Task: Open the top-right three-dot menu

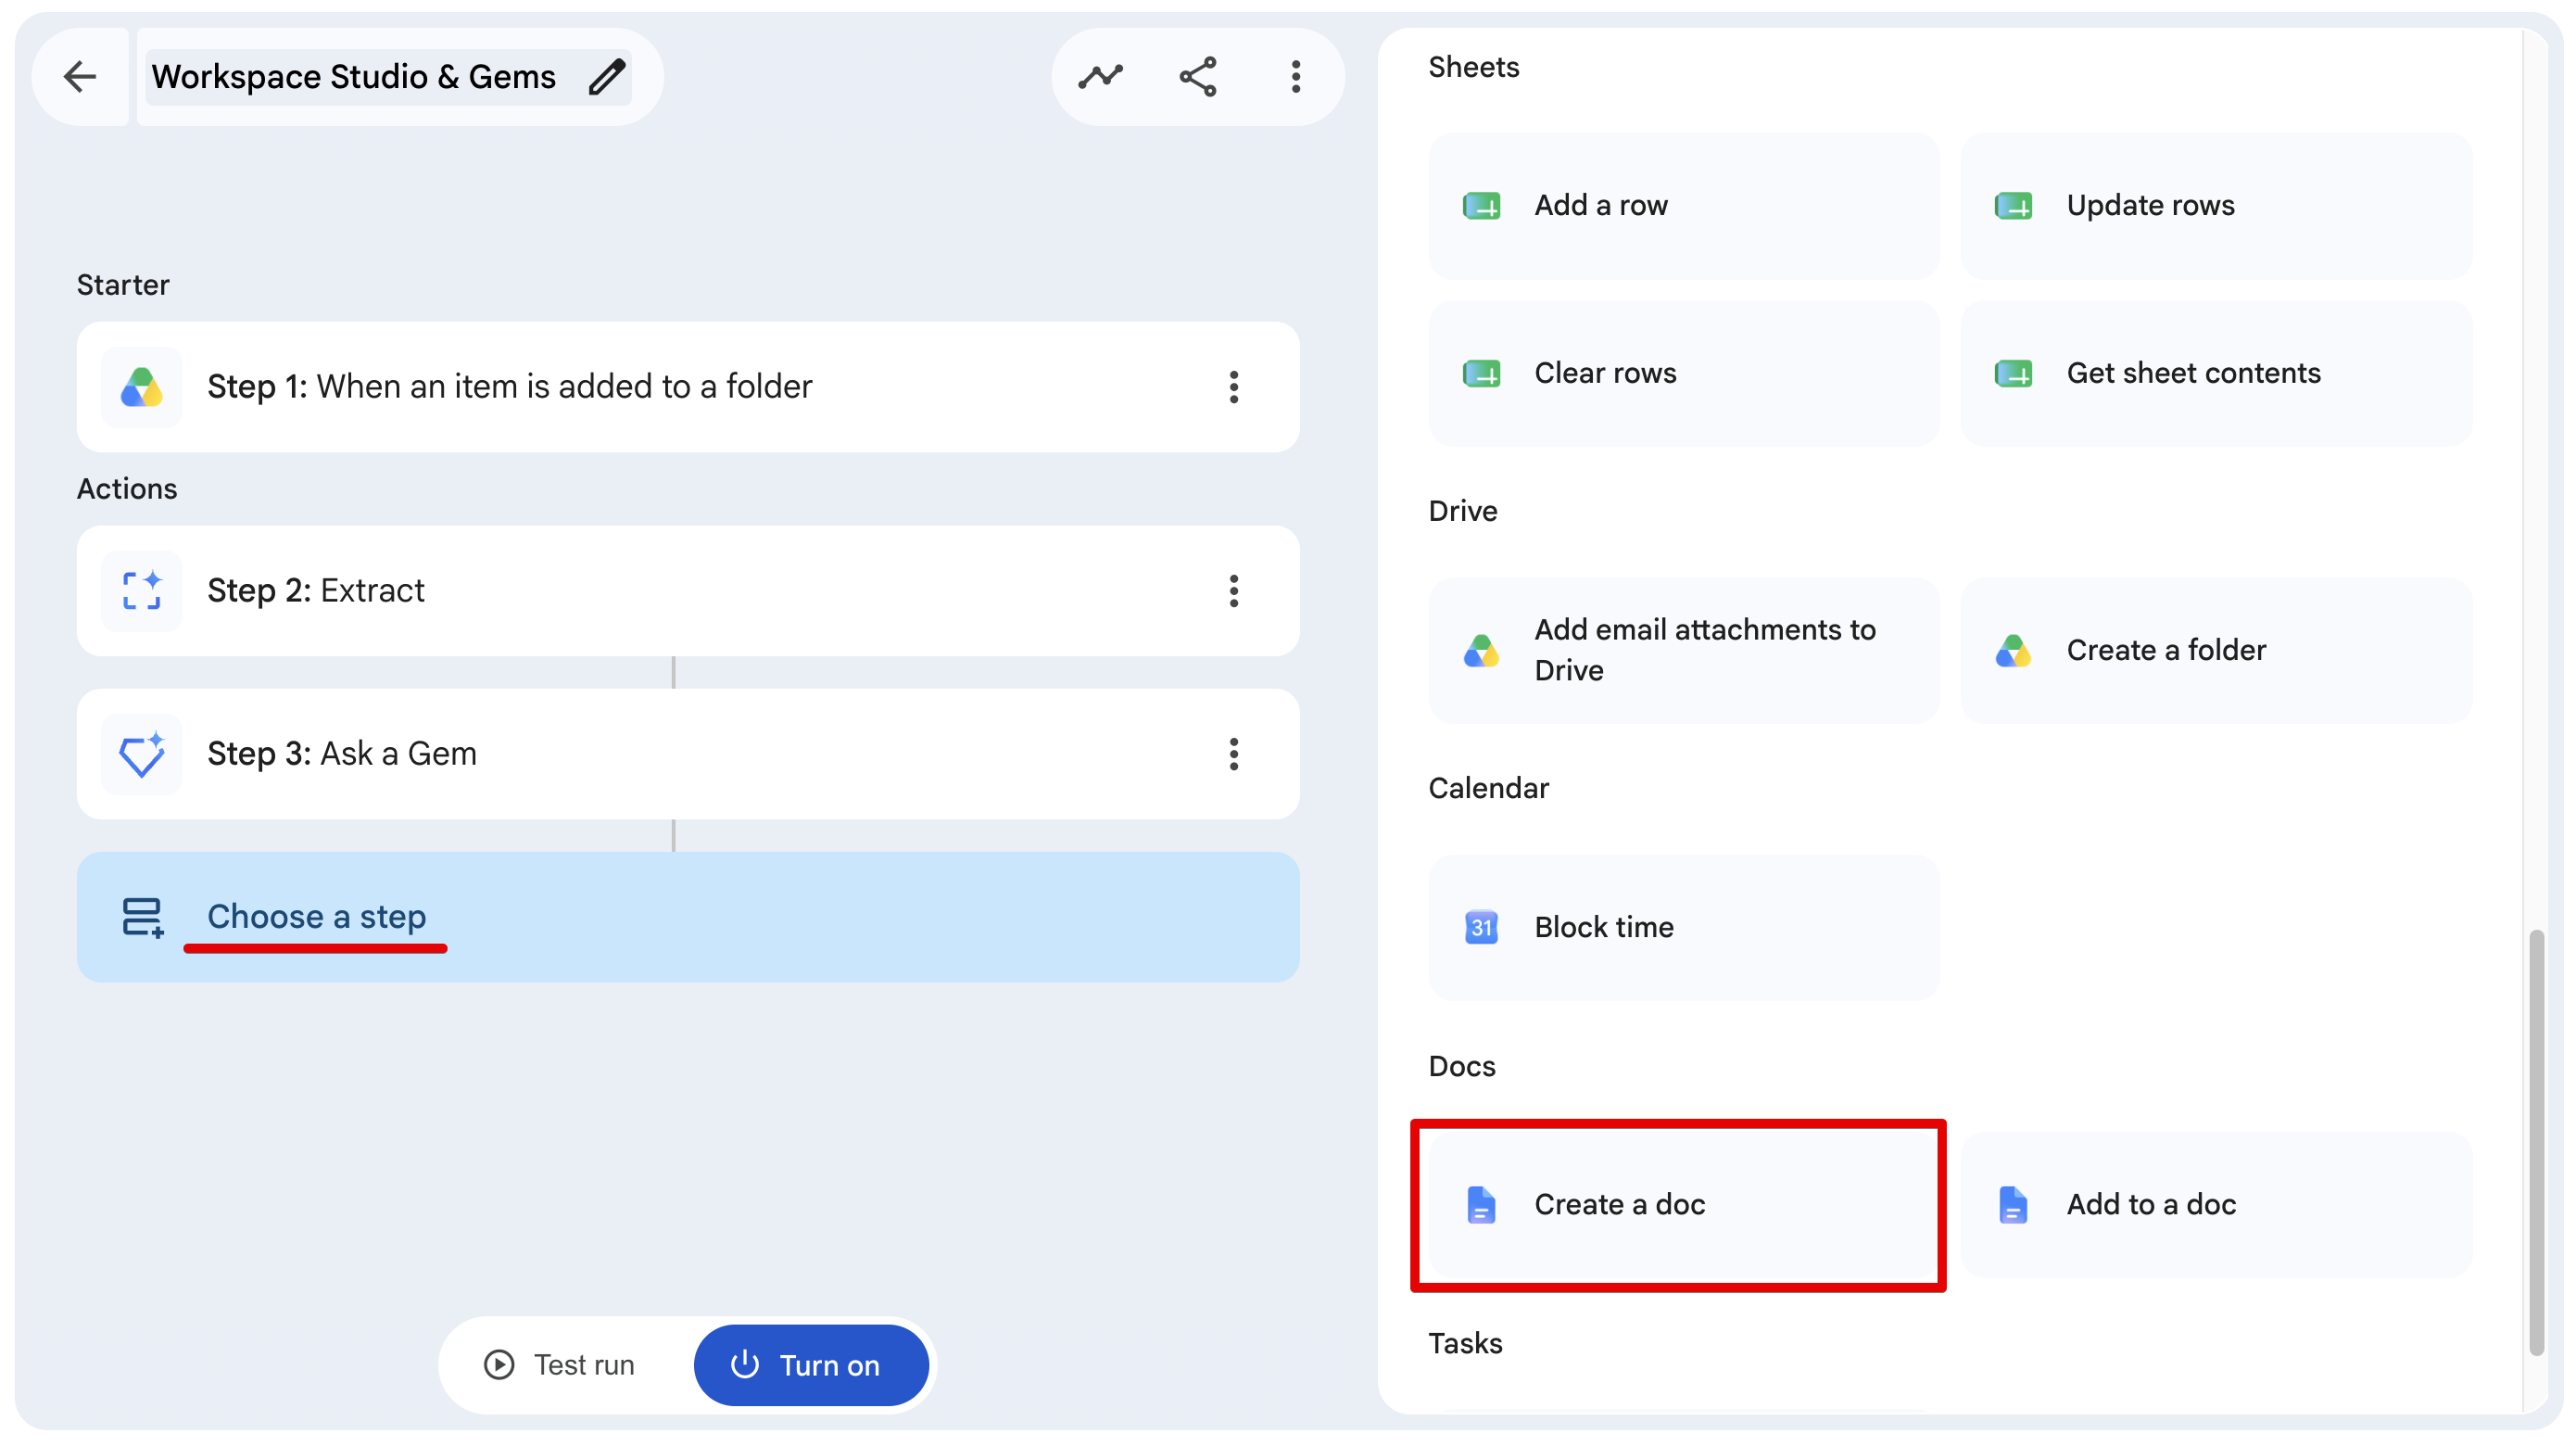Action: (1296, 77)
